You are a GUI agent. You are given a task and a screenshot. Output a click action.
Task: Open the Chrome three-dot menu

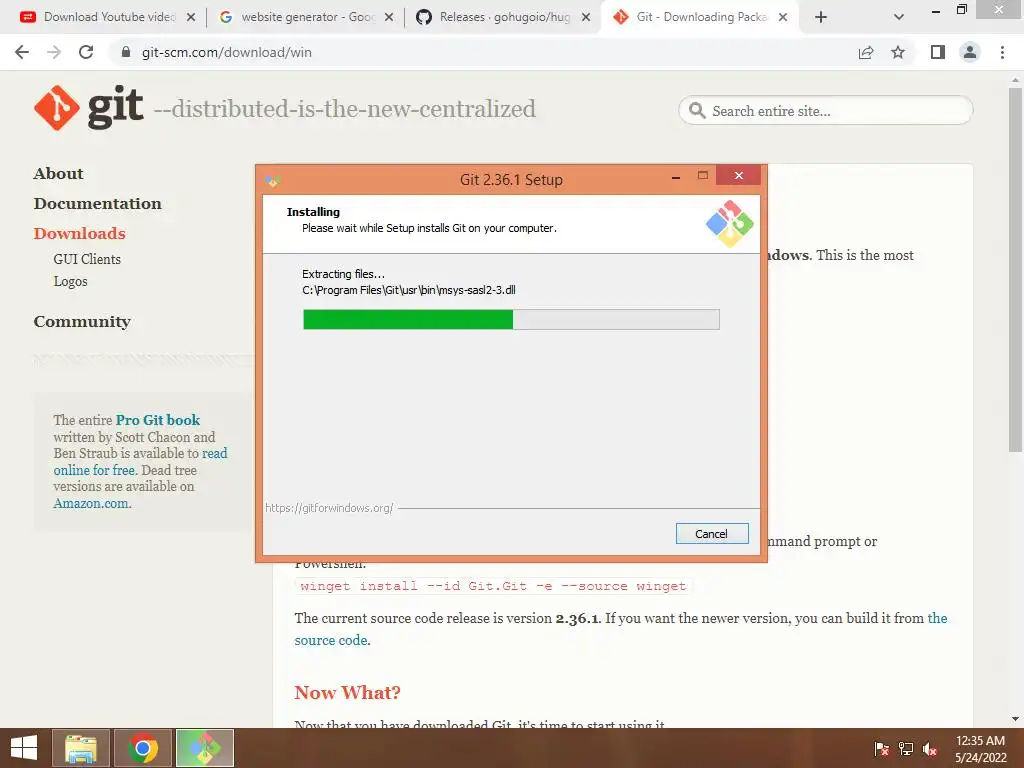pyautogui.click(x=1002, y=52)
